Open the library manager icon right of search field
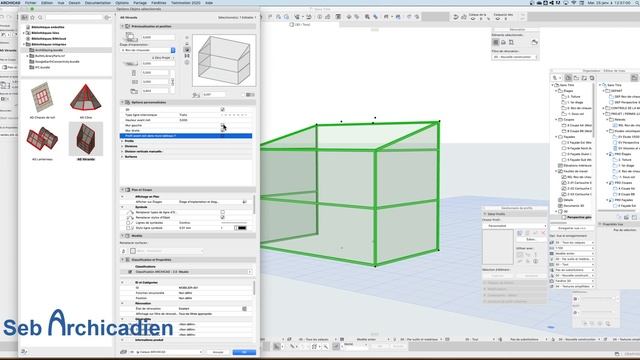This screenshot has height=360, width=640. tap(107, 18)
